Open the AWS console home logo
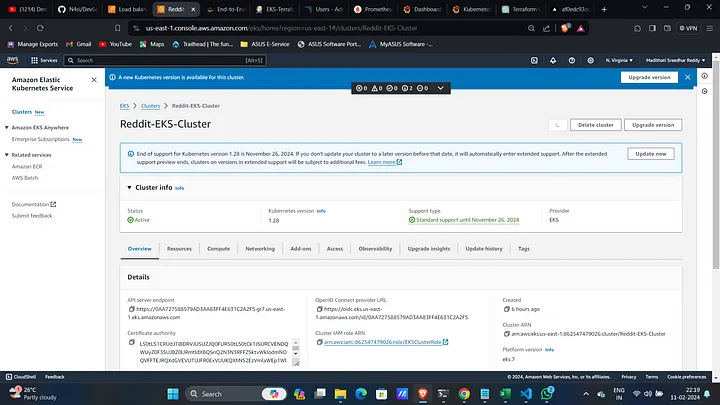 pyautogui.click(x=12, y=60)
